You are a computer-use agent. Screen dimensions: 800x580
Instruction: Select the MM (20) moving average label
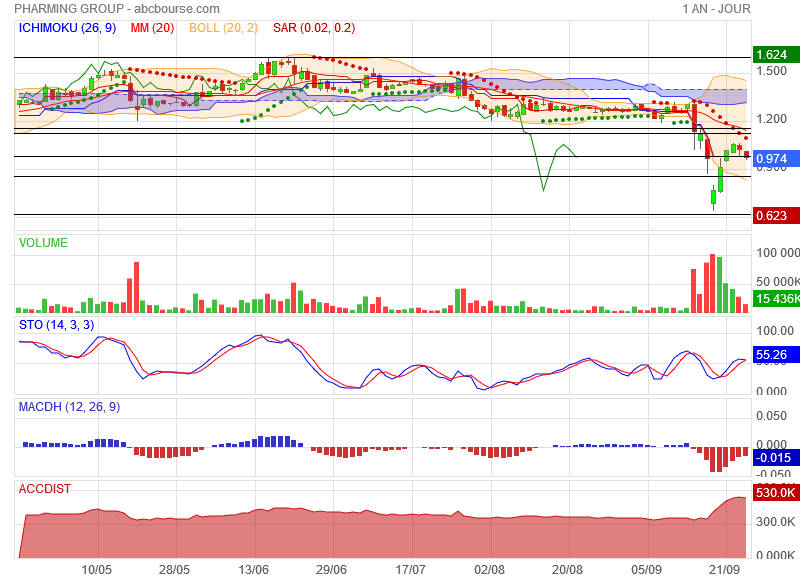(154, 28)
